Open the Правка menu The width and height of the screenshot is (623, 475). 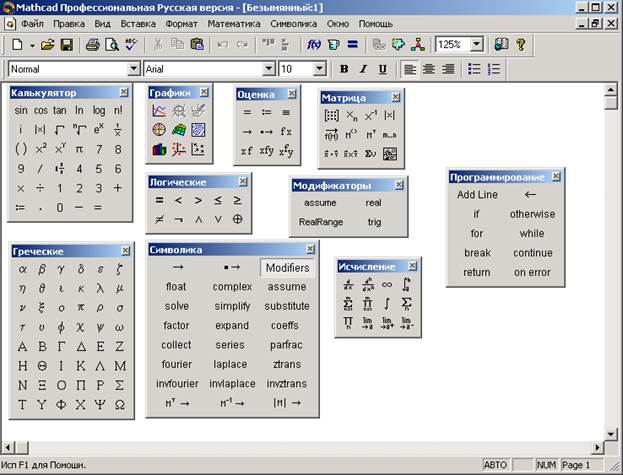[69, 24]
